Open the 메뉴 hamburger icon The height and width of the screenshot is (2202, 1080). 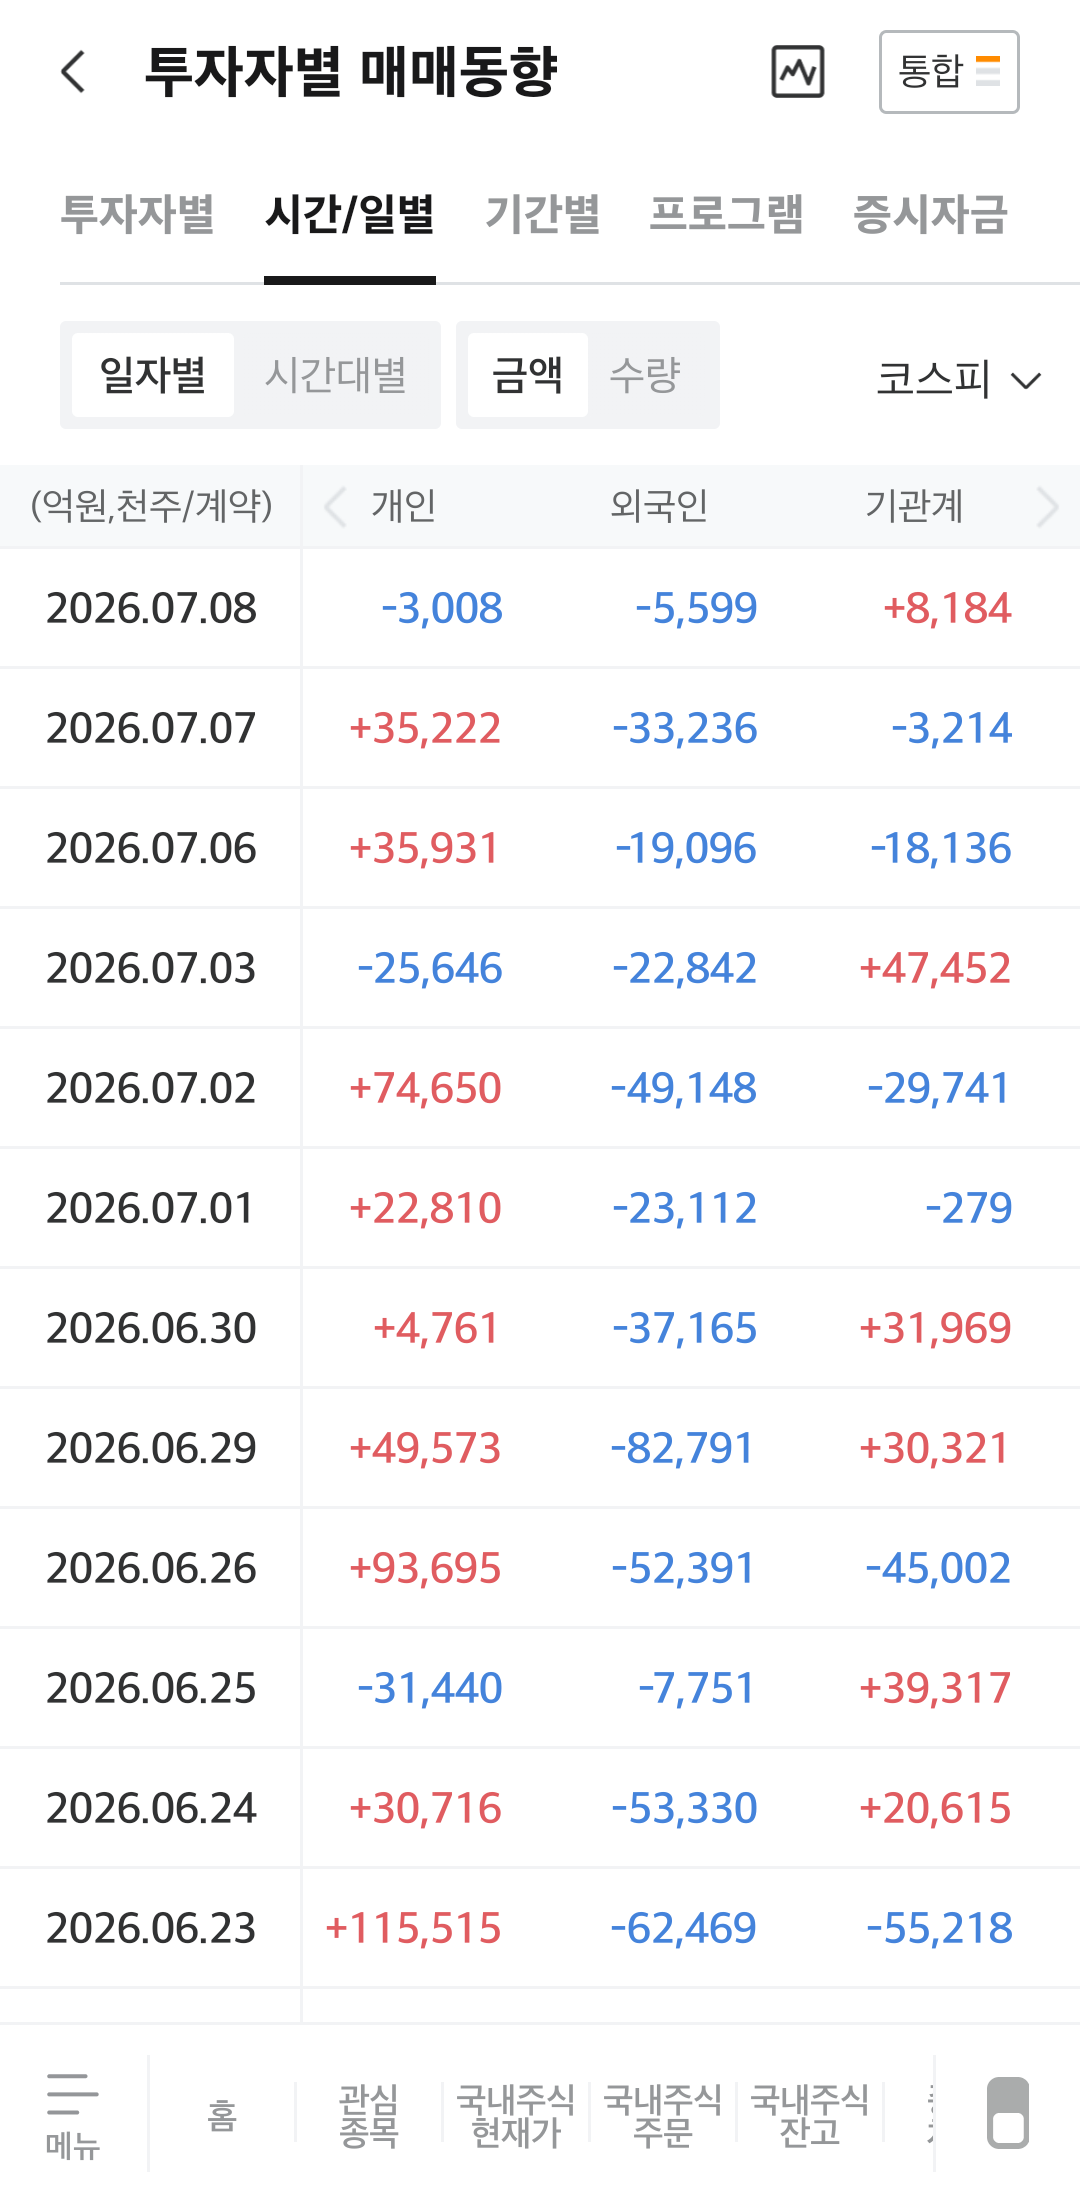[73, 2114]
